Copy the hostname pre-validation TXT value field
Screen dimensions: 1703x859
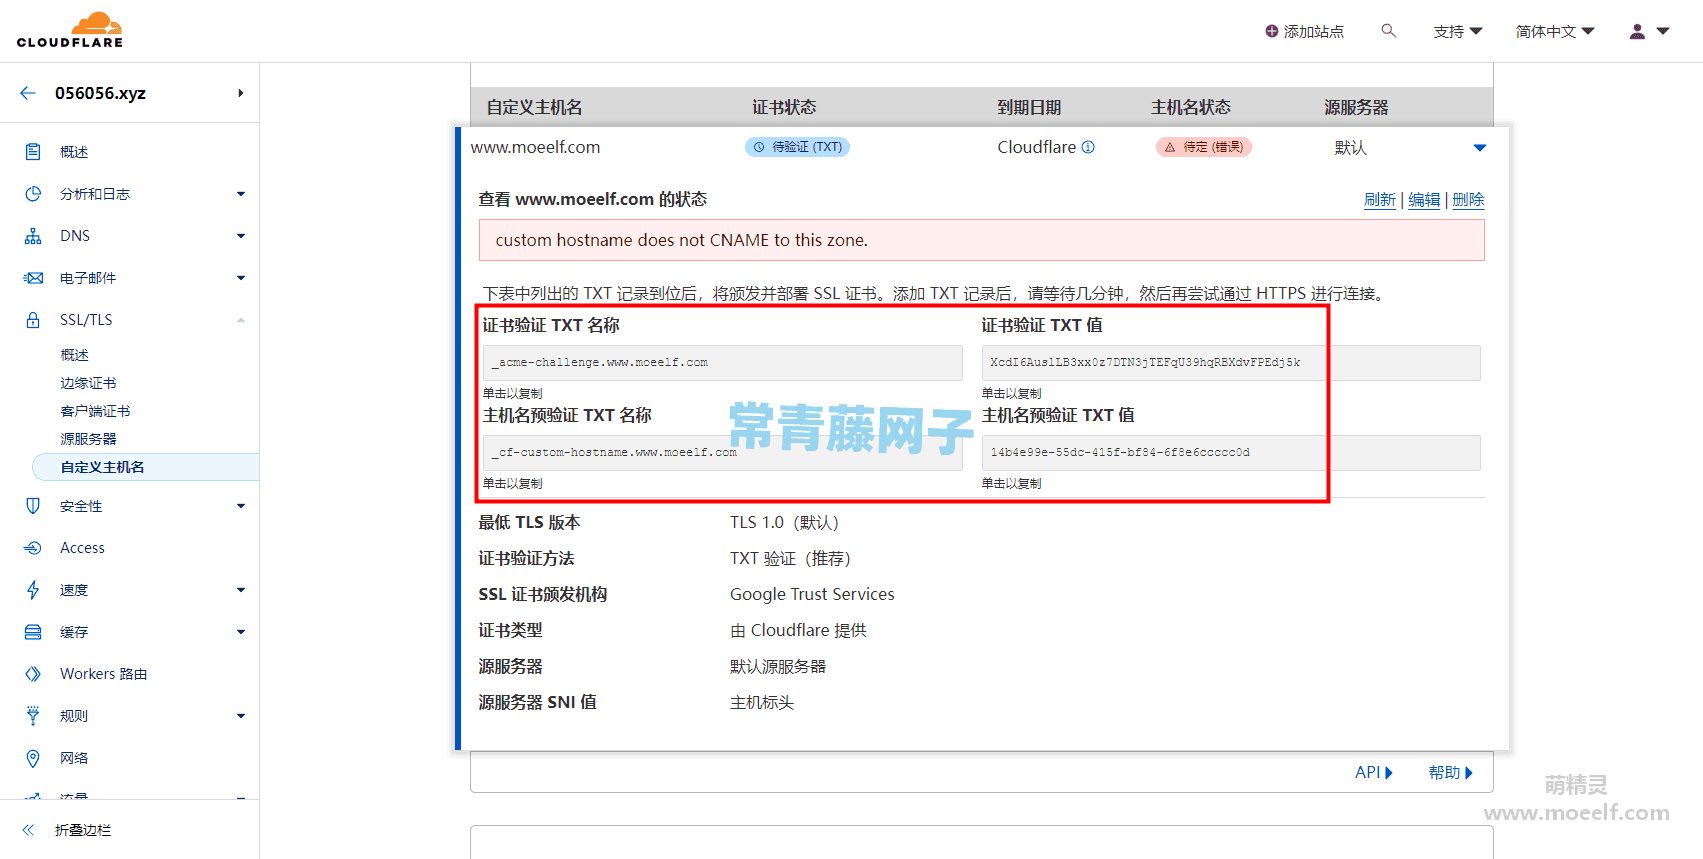1231,453
